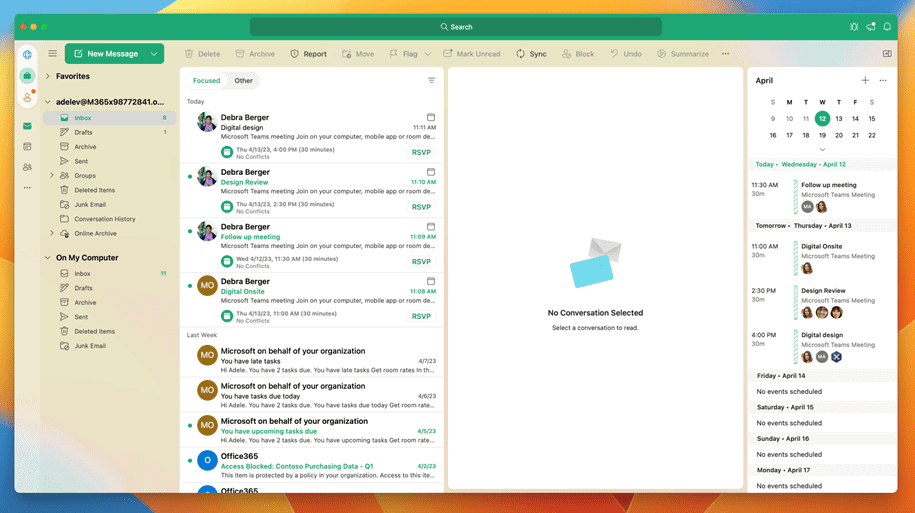
Task: Open the announcements megaphone icon
Action: pos(871,27)
